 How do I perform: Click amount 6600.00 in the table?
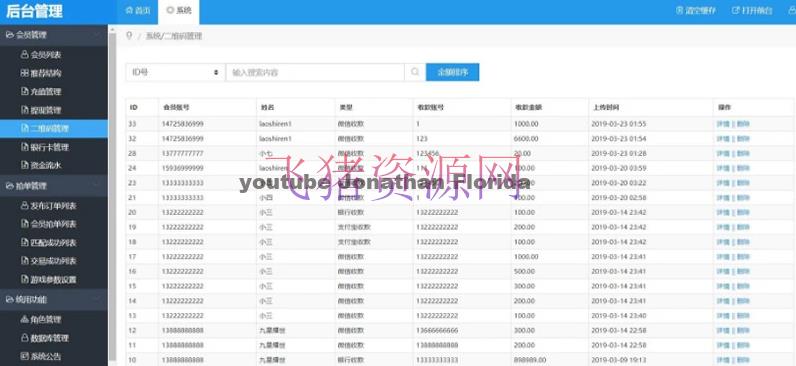click(526, 139)
